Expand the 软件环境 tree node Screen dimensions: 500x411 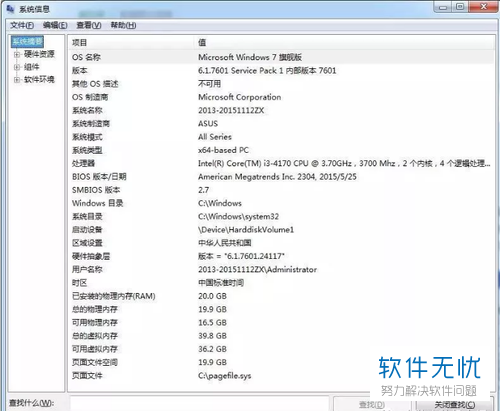pos(17,80)
